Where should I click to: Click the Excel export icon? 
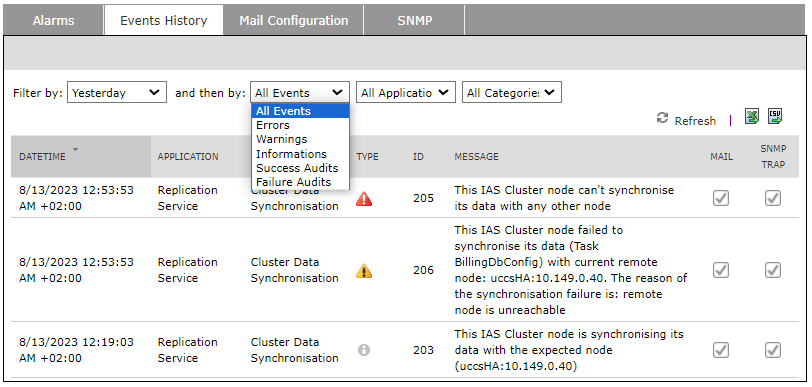tap(751, 117)
